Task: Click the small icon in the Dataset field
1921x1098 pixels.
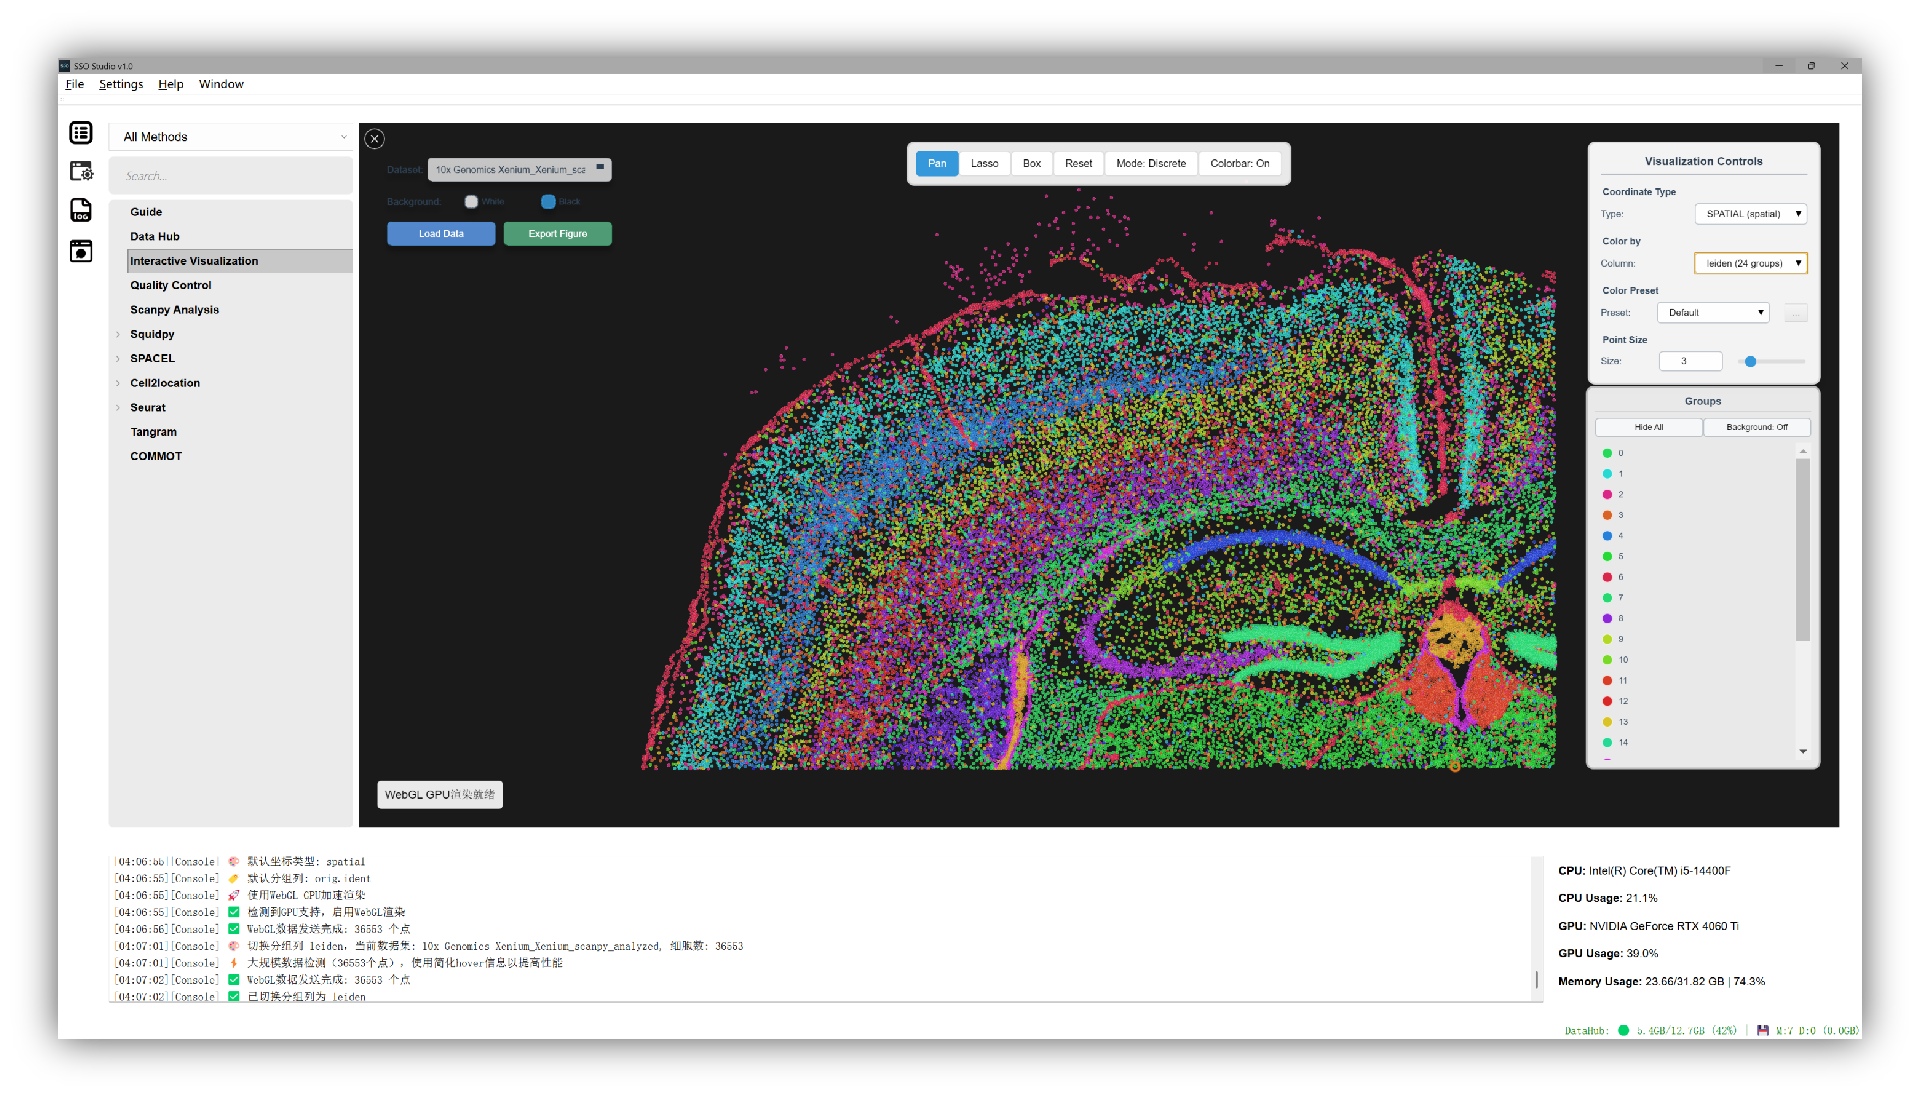Action: [600, 168]
